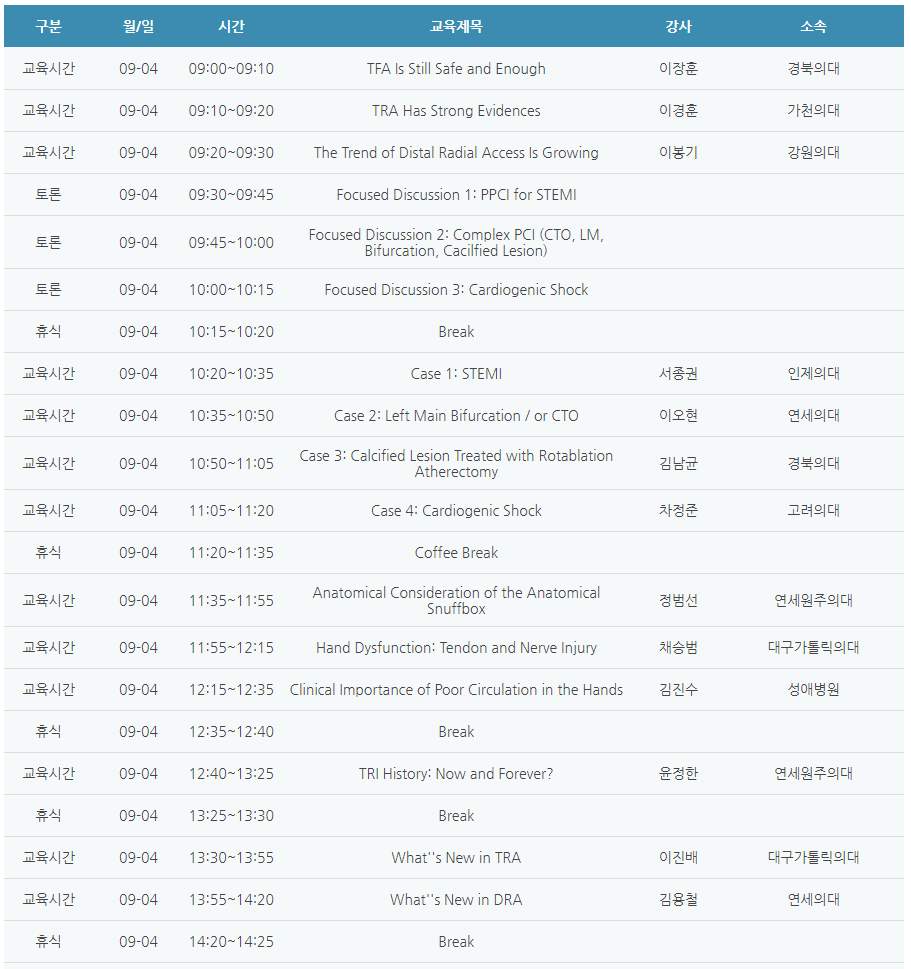Click lecturer name 이경훈
911x969 pixels.
(678, 111)
